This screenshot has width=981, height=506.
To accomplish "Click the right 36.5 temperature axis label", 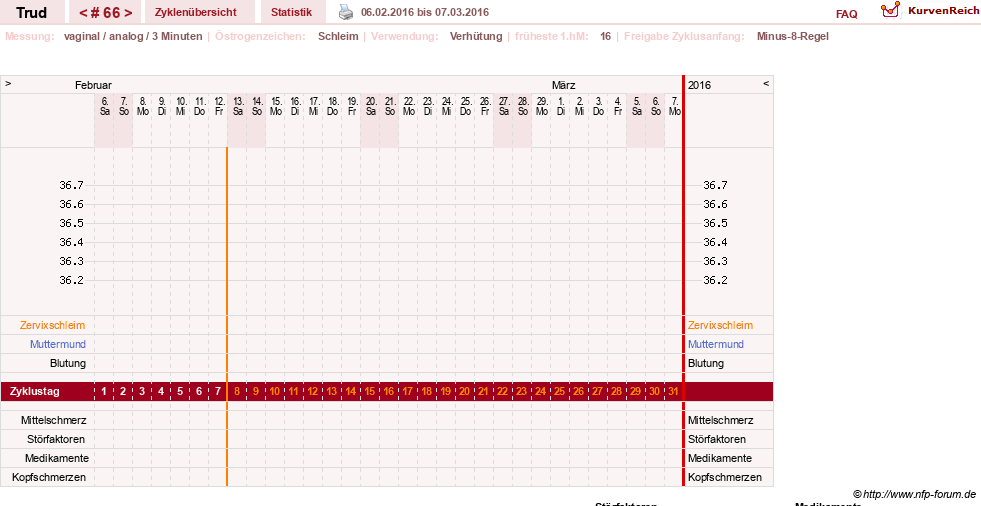I will click(715, 223).
